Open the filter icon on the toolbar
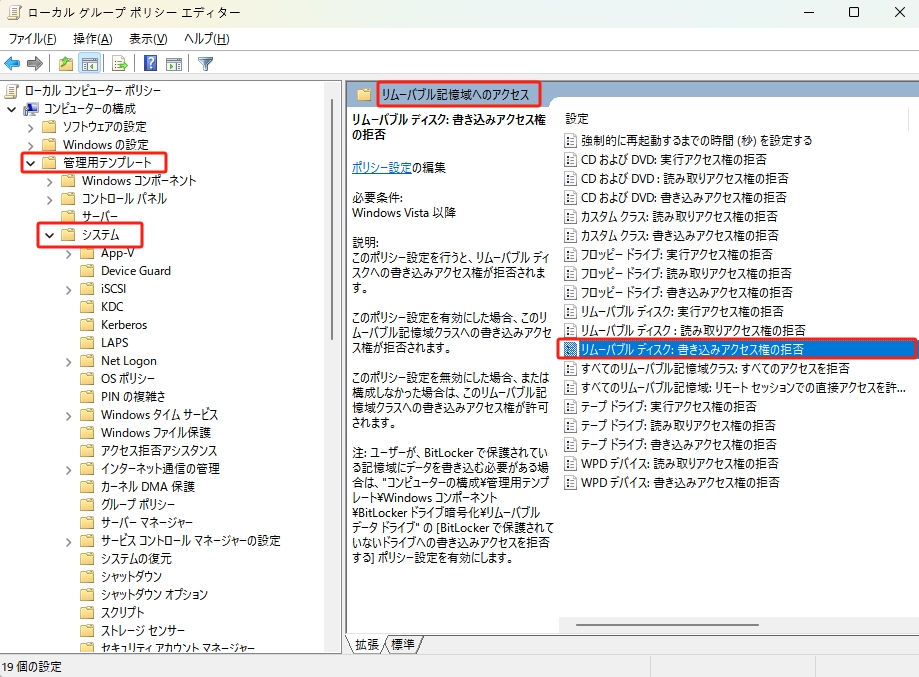The image size is (919, 677). [x=205, y=62]
